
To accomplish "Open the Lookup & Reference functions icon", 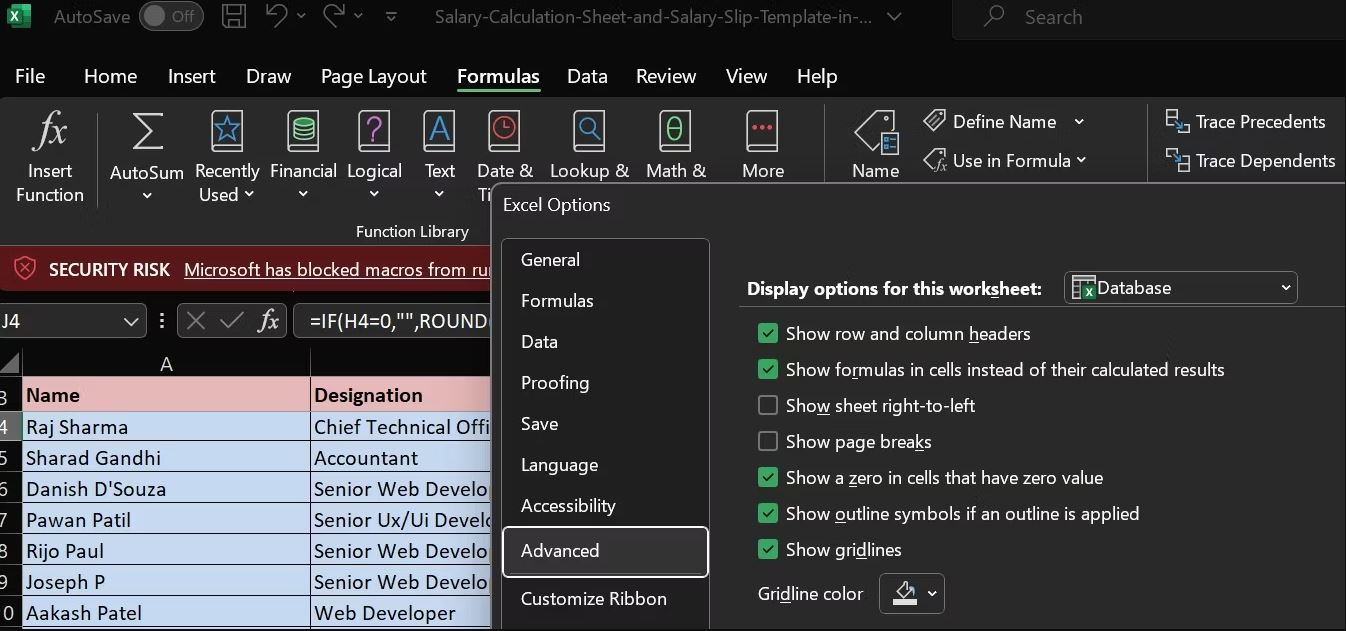I will [589, 132].
